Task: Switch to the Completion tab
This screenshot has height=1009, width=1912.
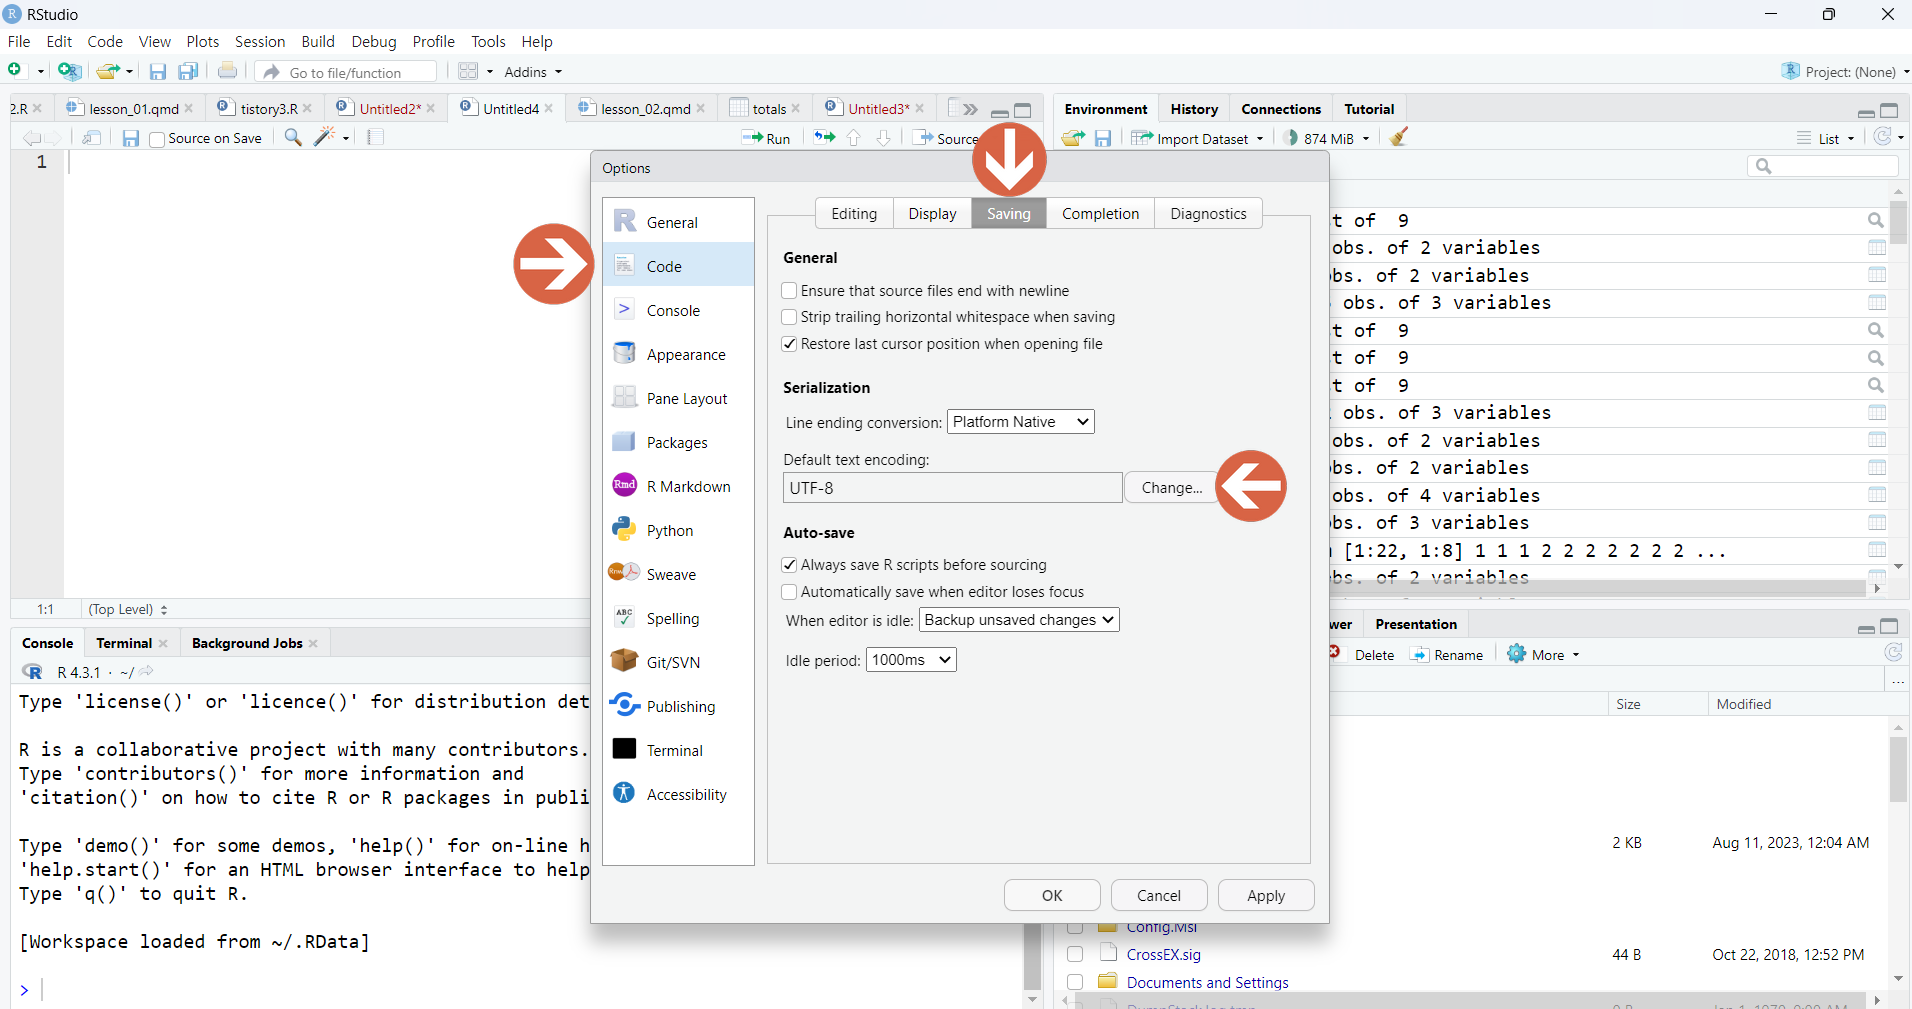Action: (1100, 213)
